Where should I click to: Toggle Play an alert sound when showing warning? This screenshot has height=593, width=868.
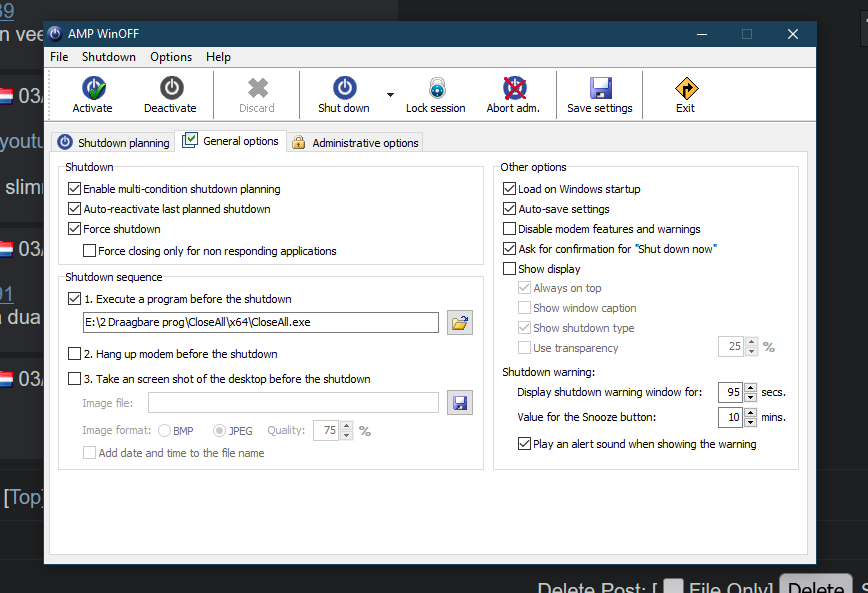coord(524,444)
